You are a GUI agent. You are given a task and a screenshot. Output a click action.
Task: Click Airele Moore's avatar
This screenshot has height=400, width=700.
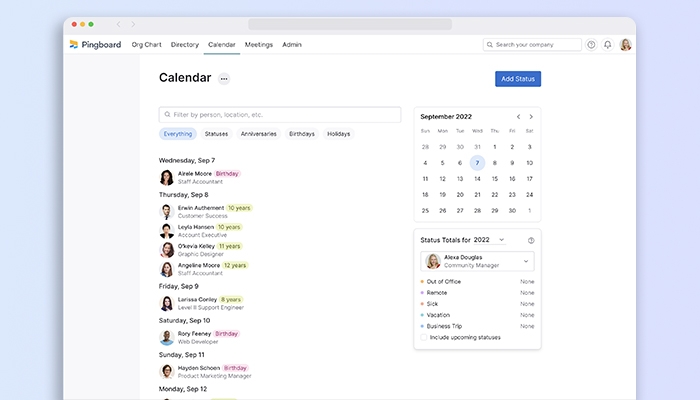point(167,177)
